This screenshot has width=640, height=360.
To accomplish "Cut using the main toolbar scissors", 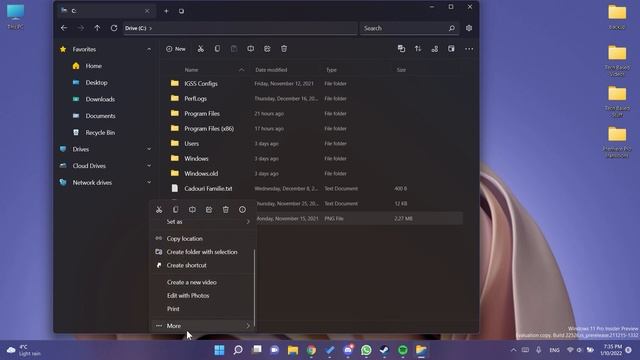I will click(200, 49).
